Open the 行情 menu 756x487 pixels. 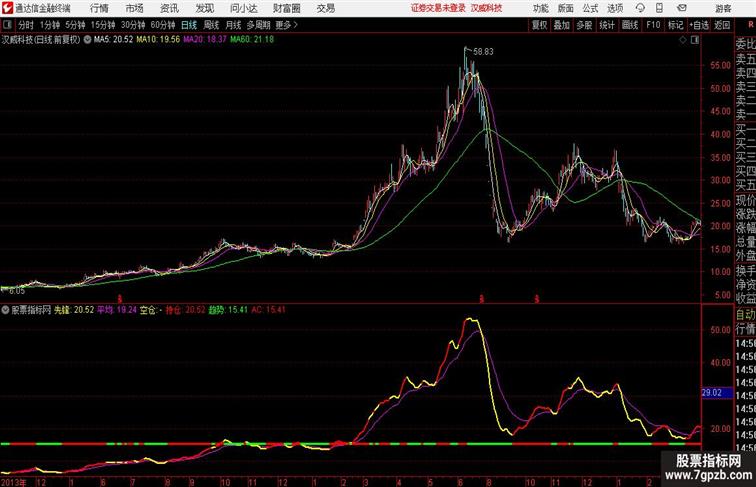click(99, 8)
